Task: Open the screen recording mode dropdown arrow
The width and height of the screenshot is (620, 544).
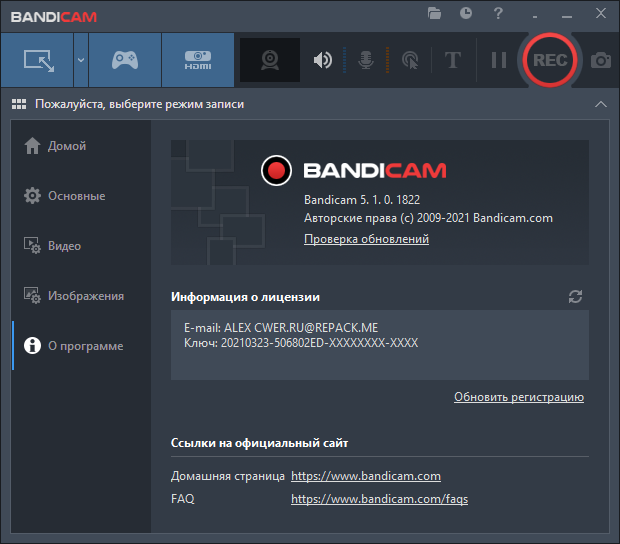Action: click(x=81, y=60)
